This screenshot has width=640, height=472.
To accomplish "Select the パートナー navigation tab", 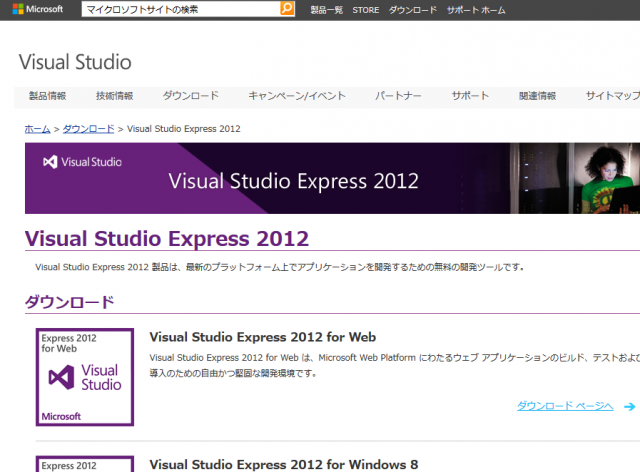I will point(398,96).
